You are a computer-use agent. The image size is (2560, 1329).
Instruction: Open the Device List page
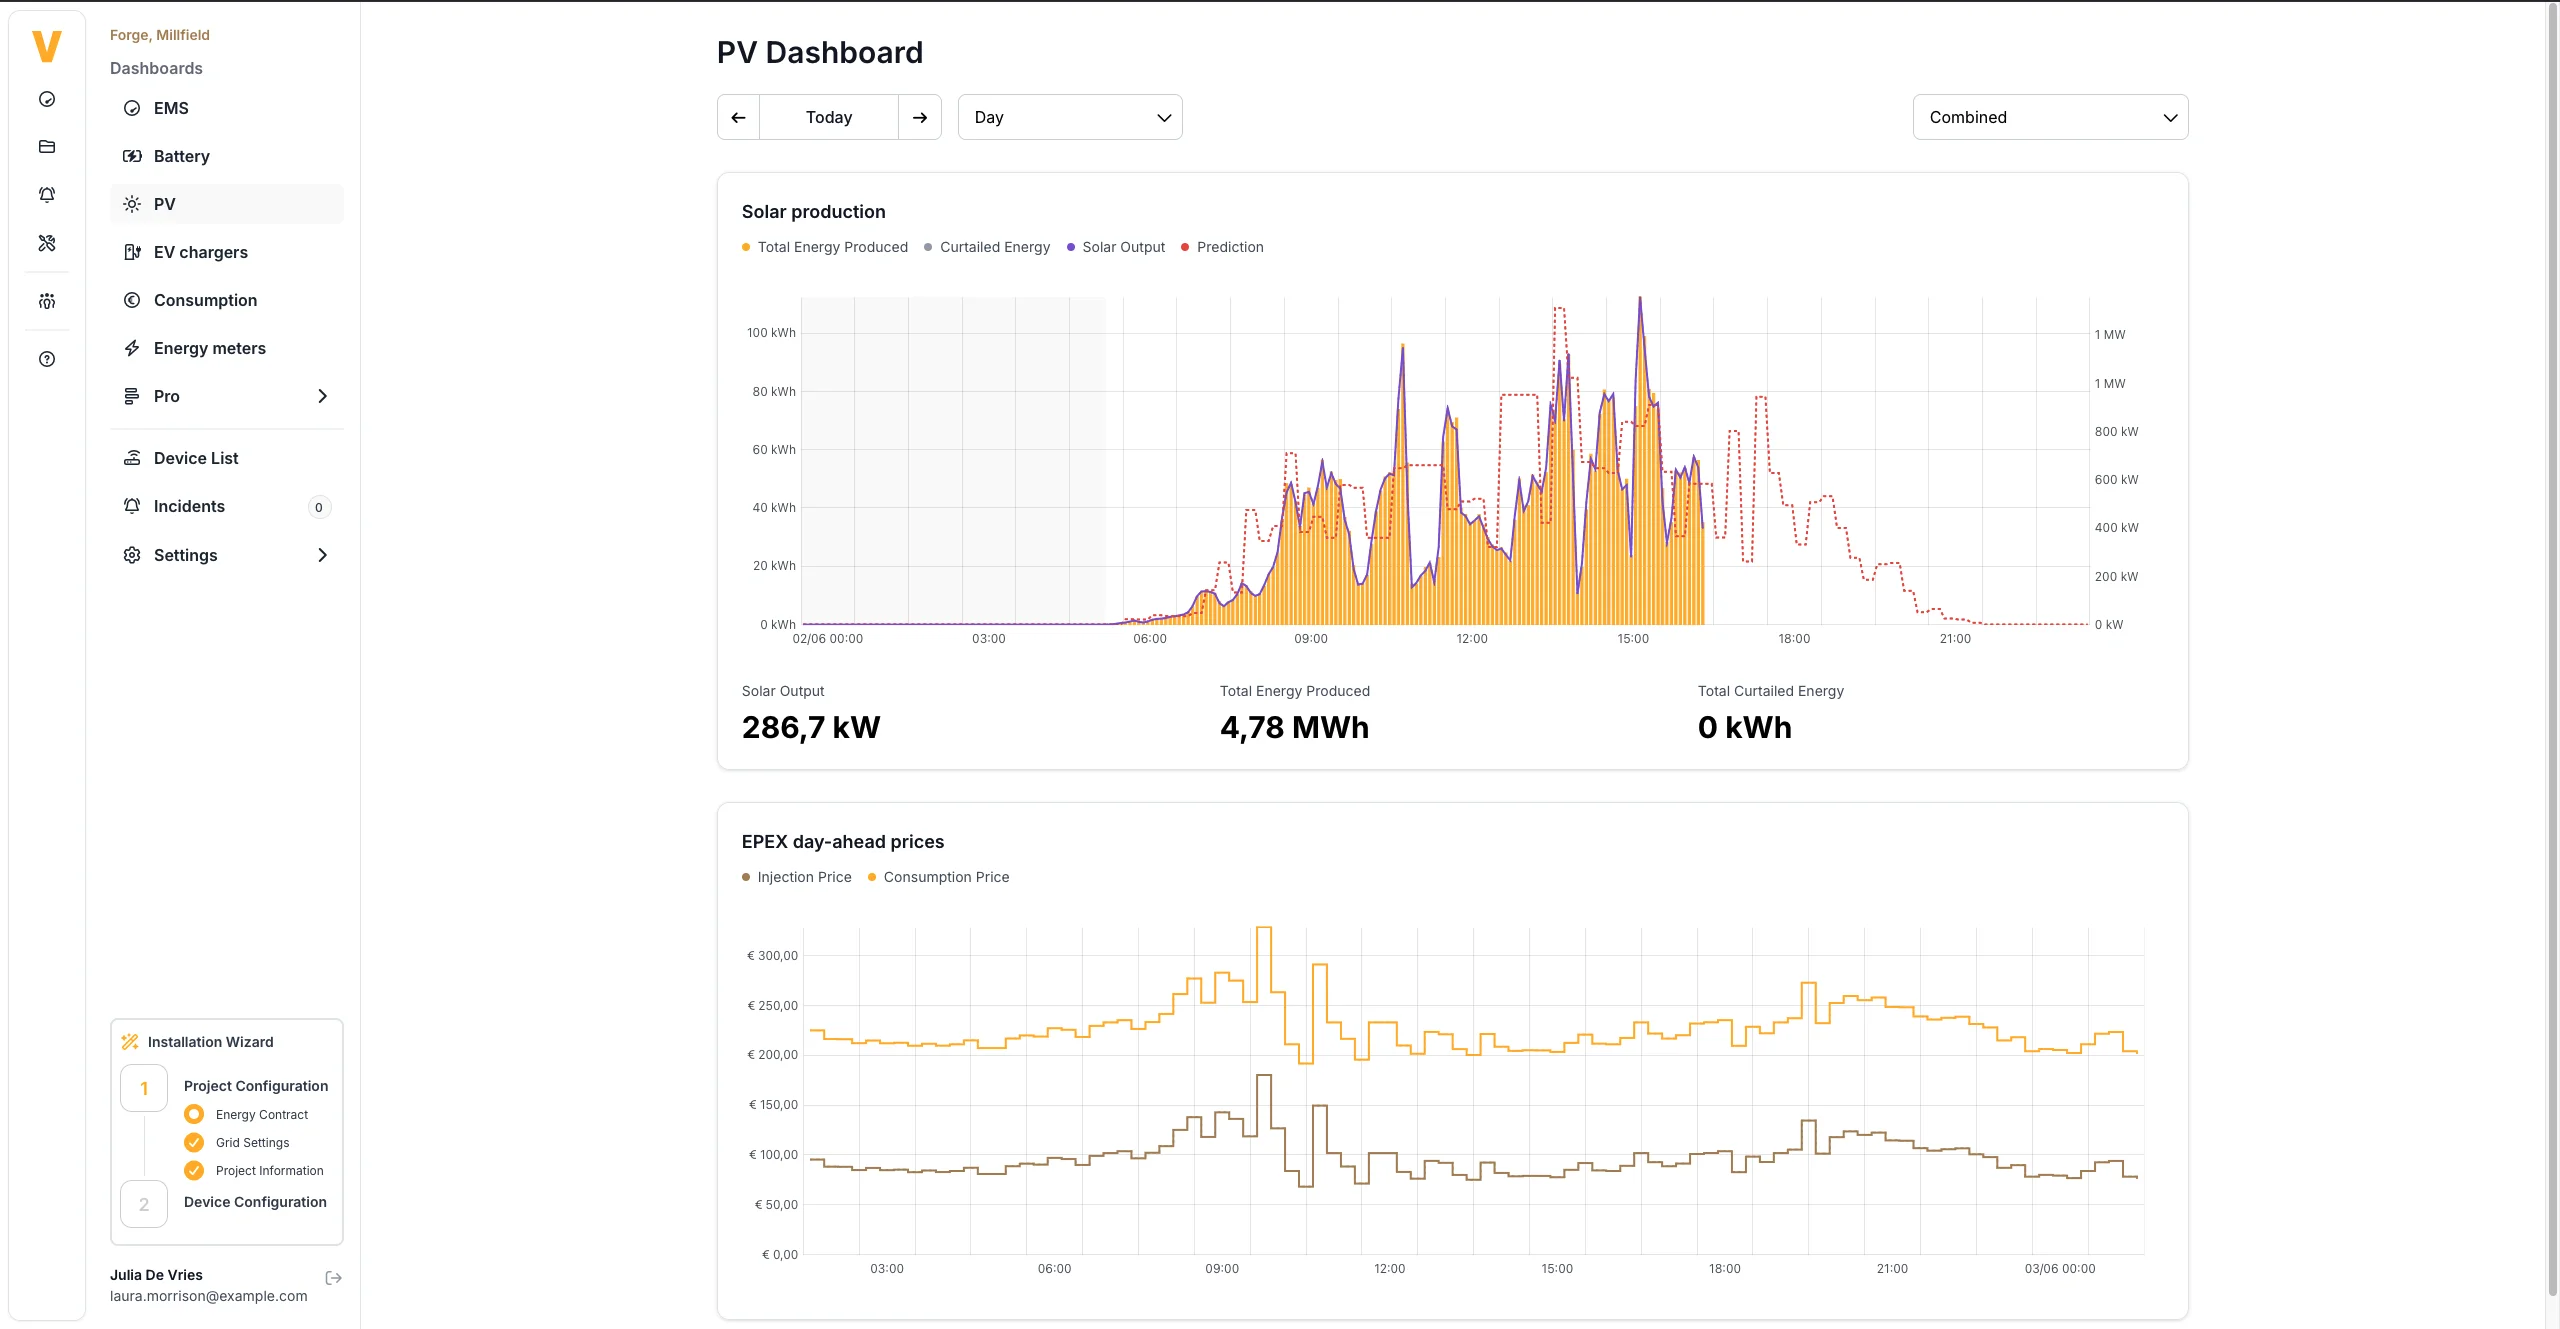coord(227,458)
